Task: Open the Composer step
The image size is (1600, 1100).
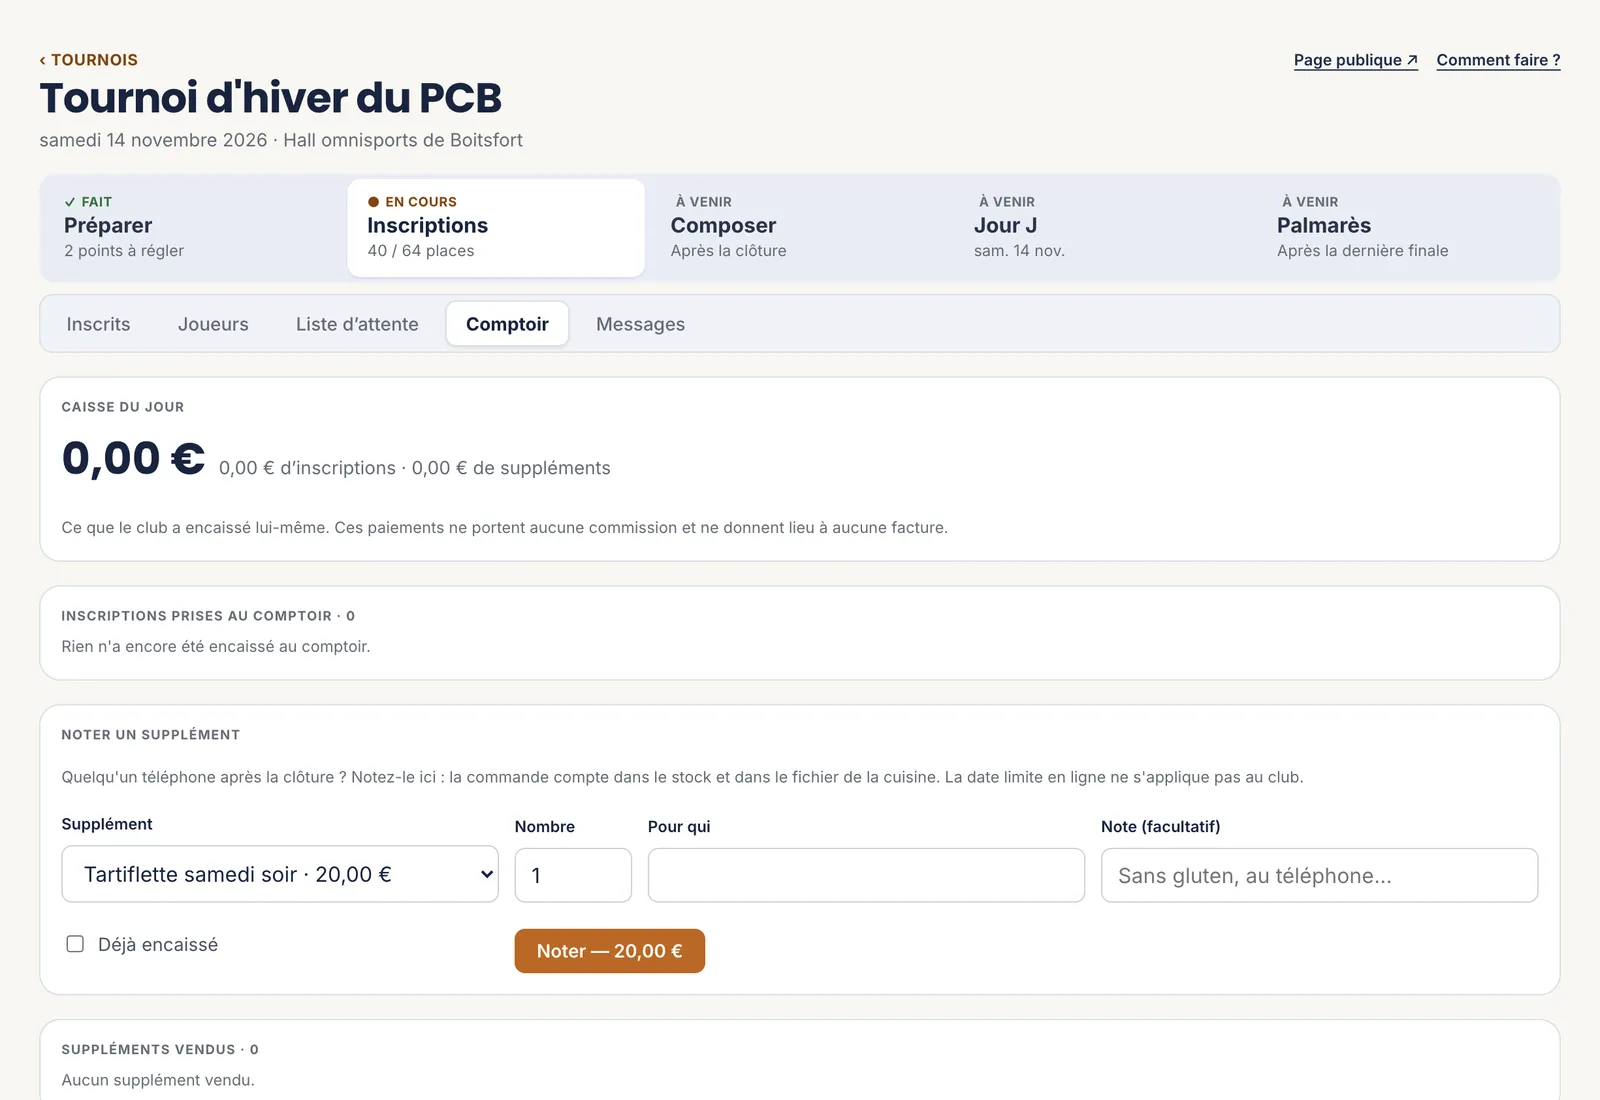Action: tap(799, 227)
